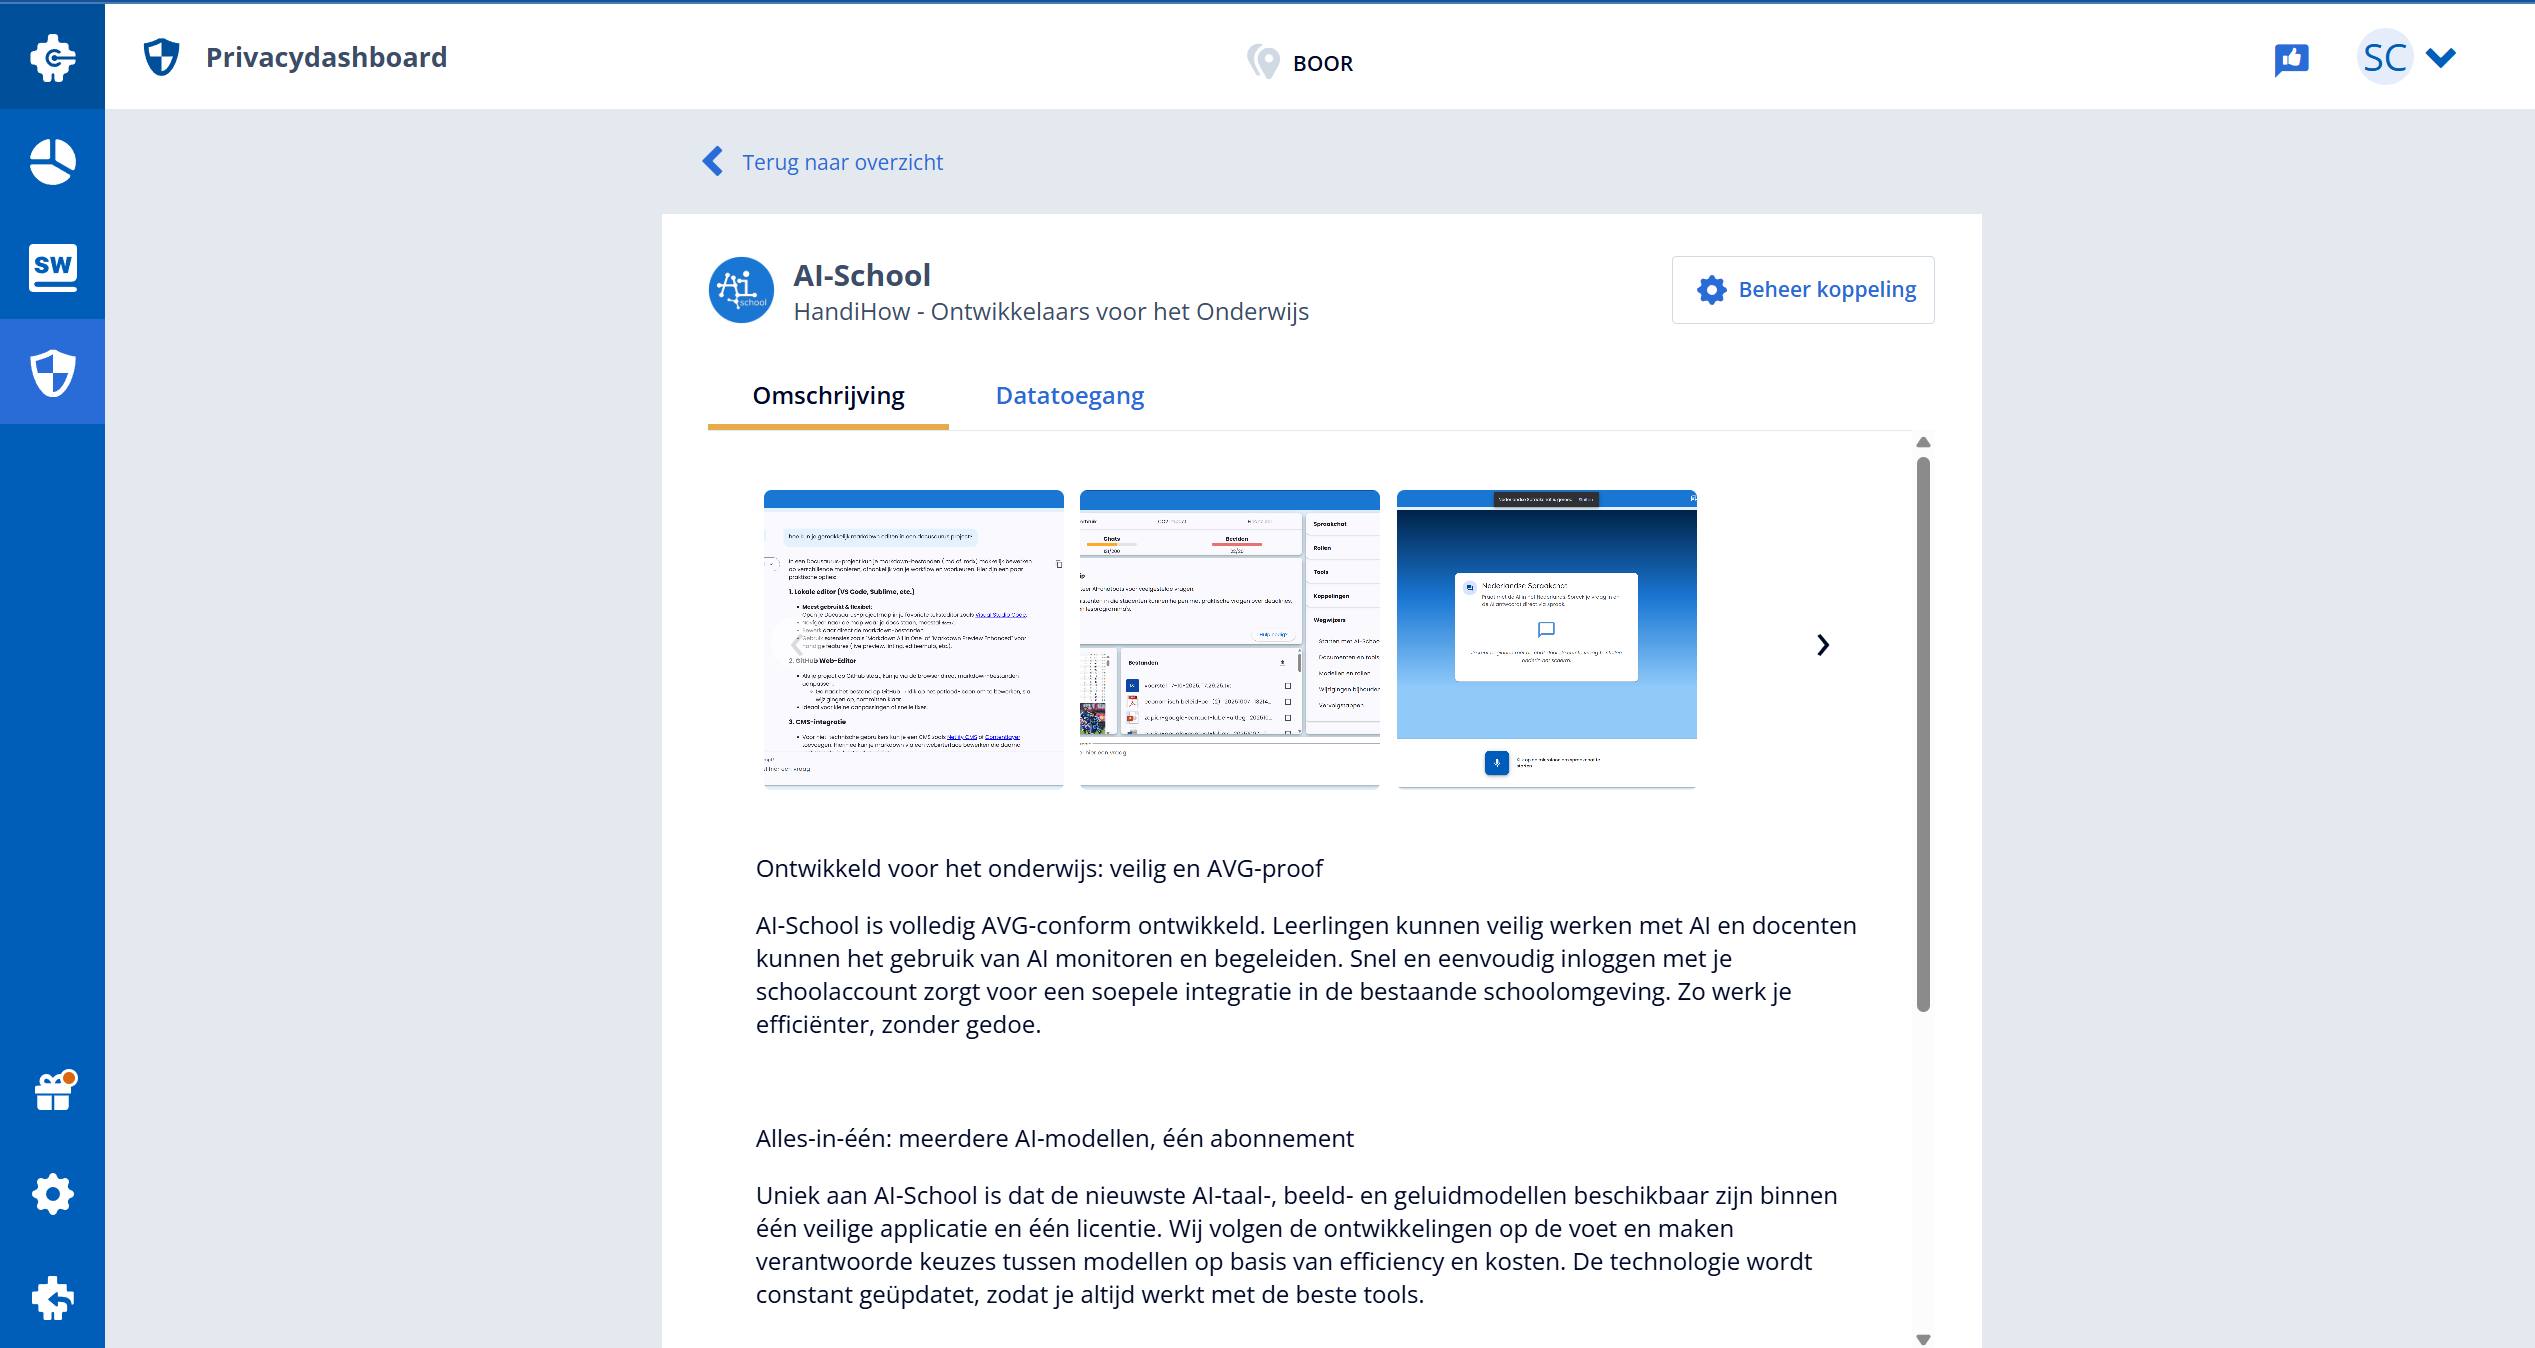Click the thumbs-up feedback icon
Image resolution: width=2535 pixels, height=1348 pixels.
[2291, 60]
